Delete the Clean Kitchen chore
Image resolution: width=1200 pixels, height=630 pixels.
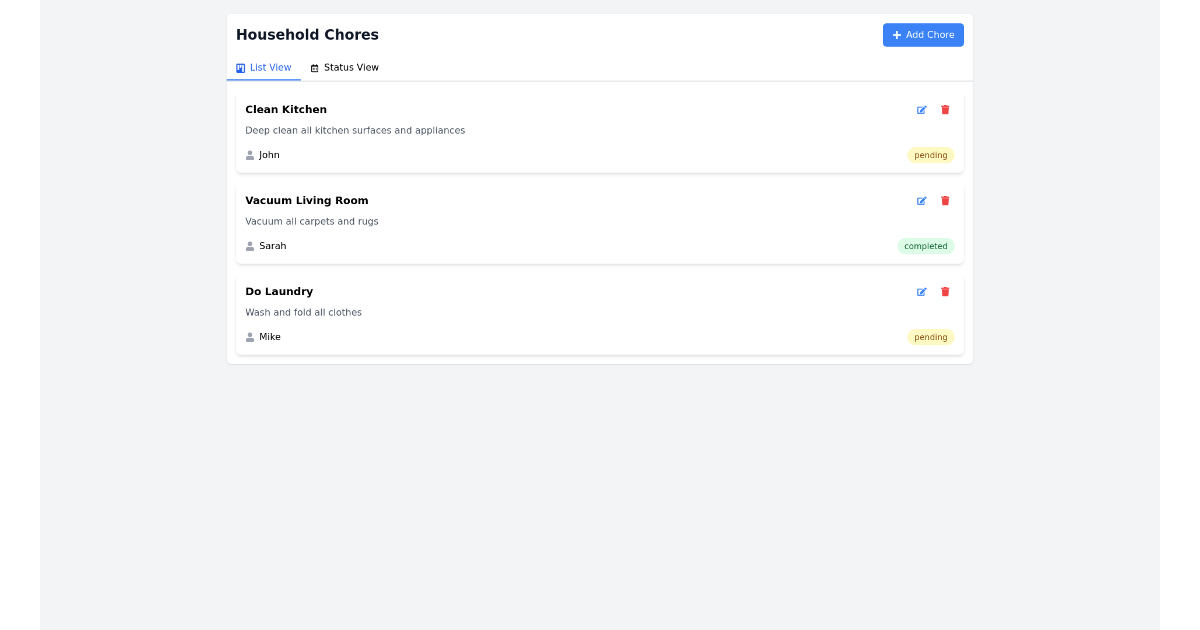(945, 110)
